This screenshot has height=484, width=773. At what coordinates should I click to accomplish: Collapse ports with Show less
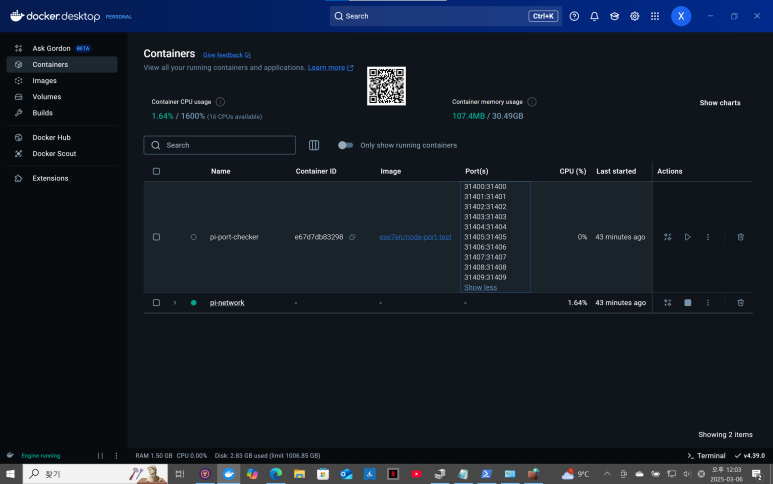[480, 287]
